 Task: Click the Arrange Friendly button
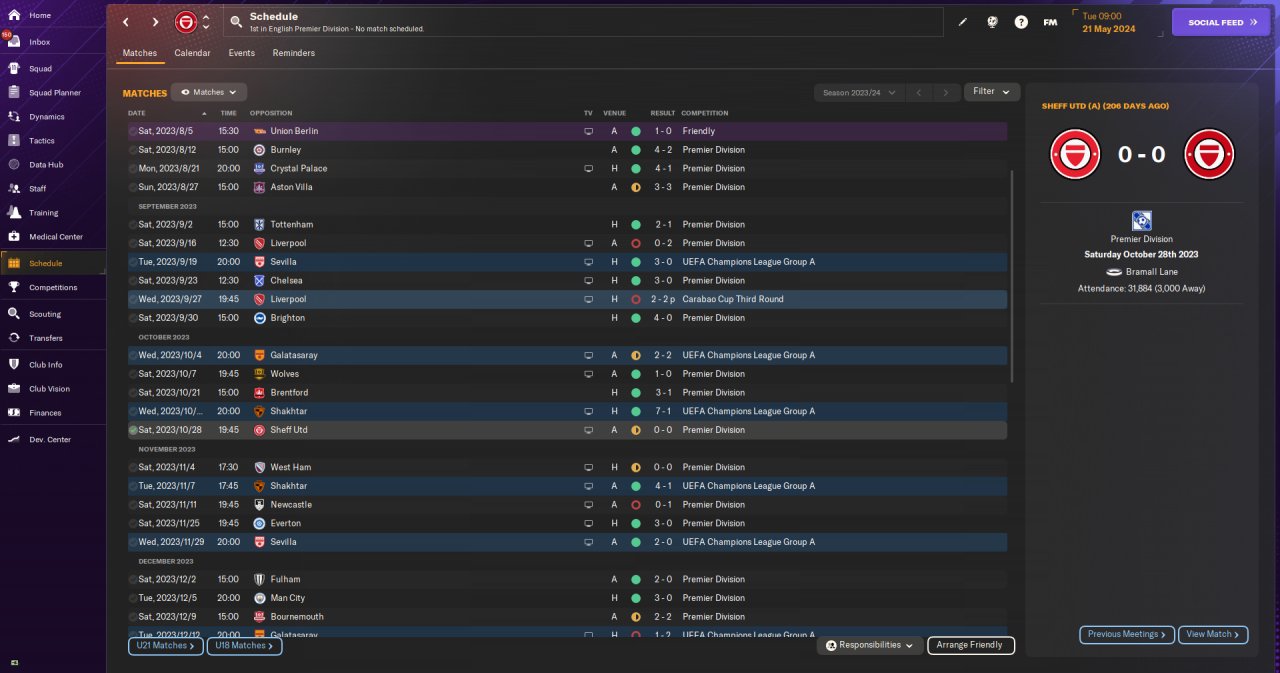click(x=971, y=646)
